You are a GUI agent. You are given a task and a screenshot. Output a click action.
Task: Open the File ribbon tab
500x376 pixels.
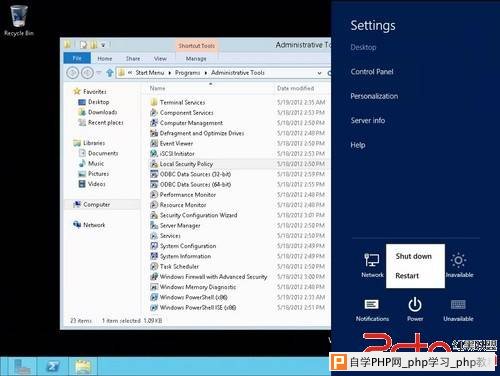(x=77, y=58)
